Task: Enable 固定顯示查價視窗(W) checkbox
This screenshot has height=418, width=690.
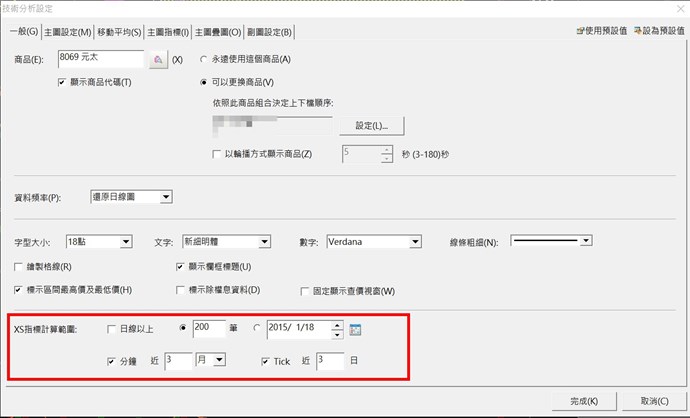Action: point(305,291)
